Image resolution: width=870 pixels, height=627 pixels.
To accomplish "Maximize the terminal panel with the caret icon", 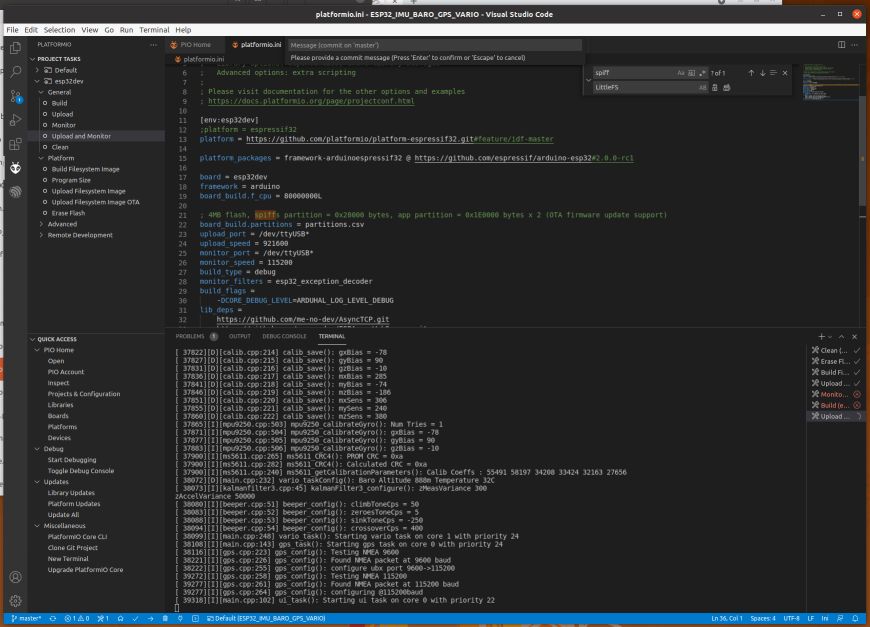I will (842, 336).
